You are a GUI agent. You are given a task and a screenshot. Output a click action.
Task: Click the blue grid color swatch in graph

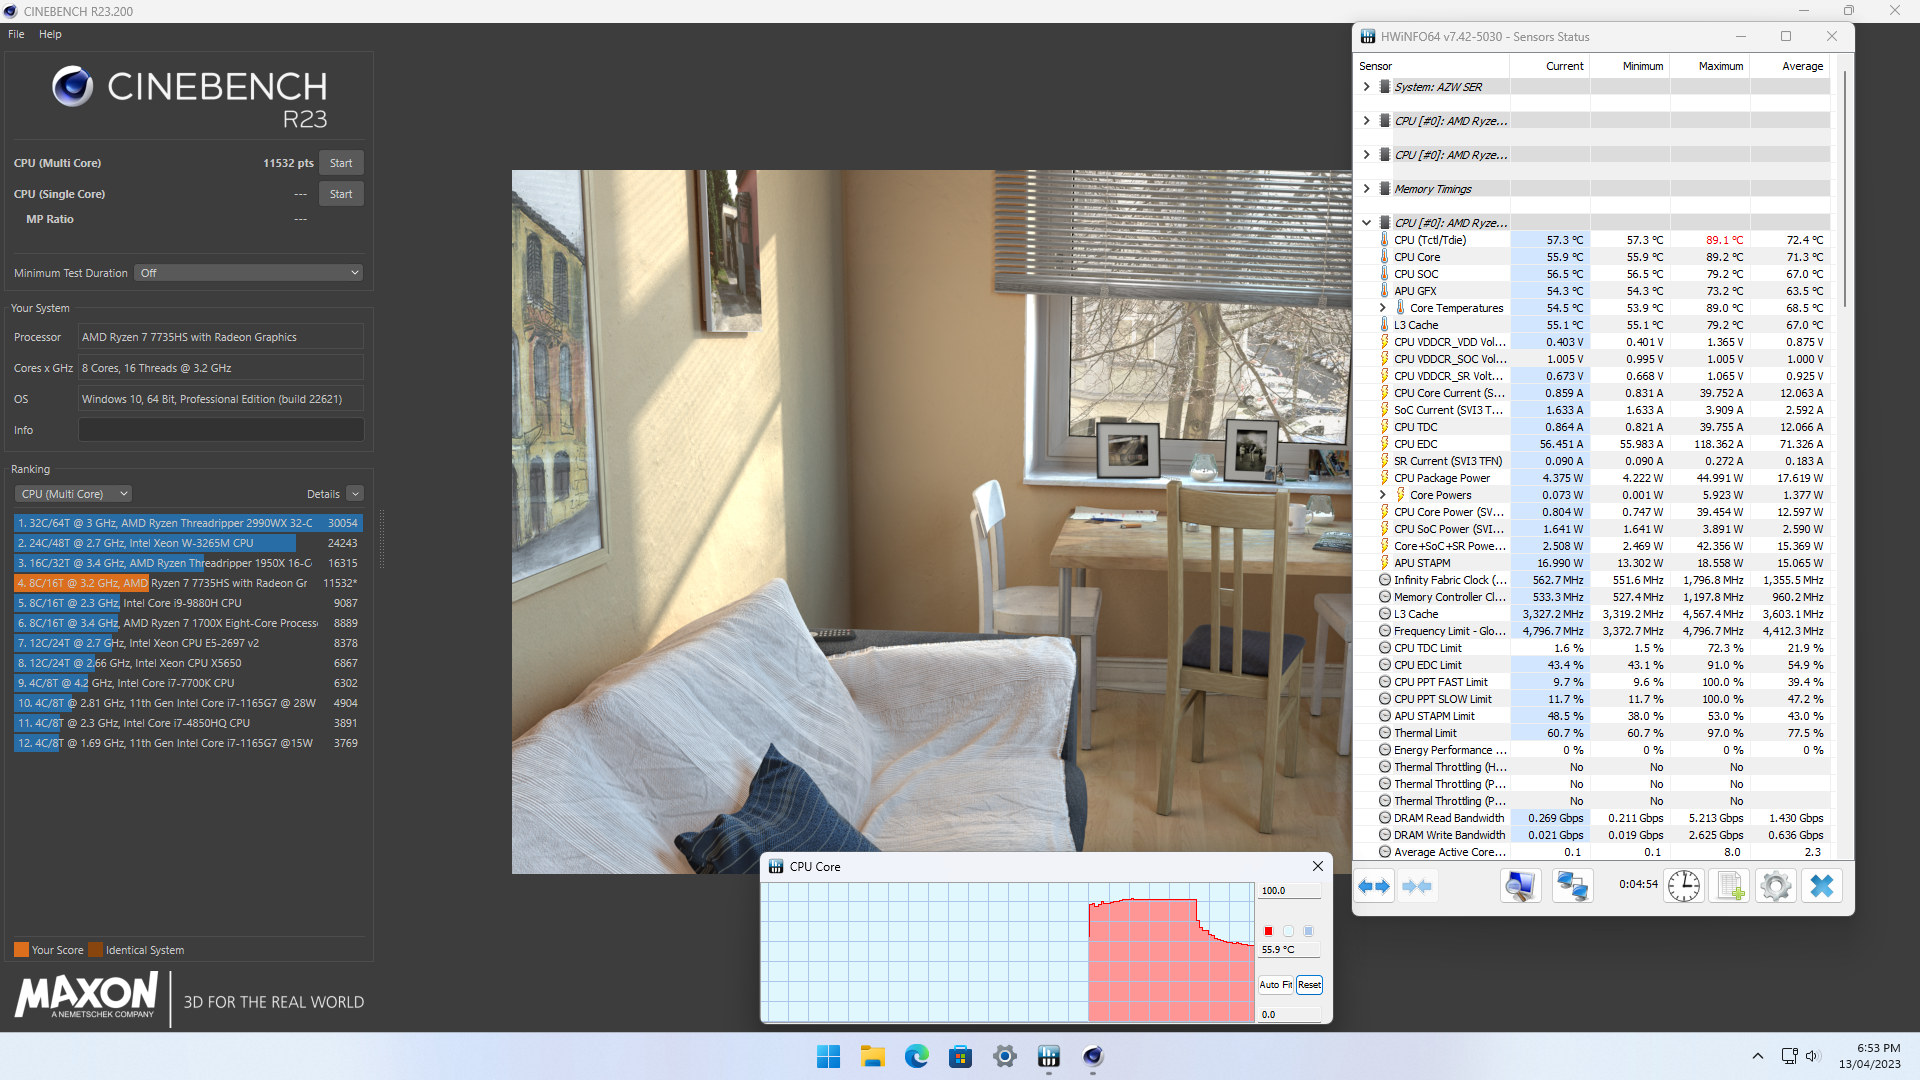click(1308, 931)
